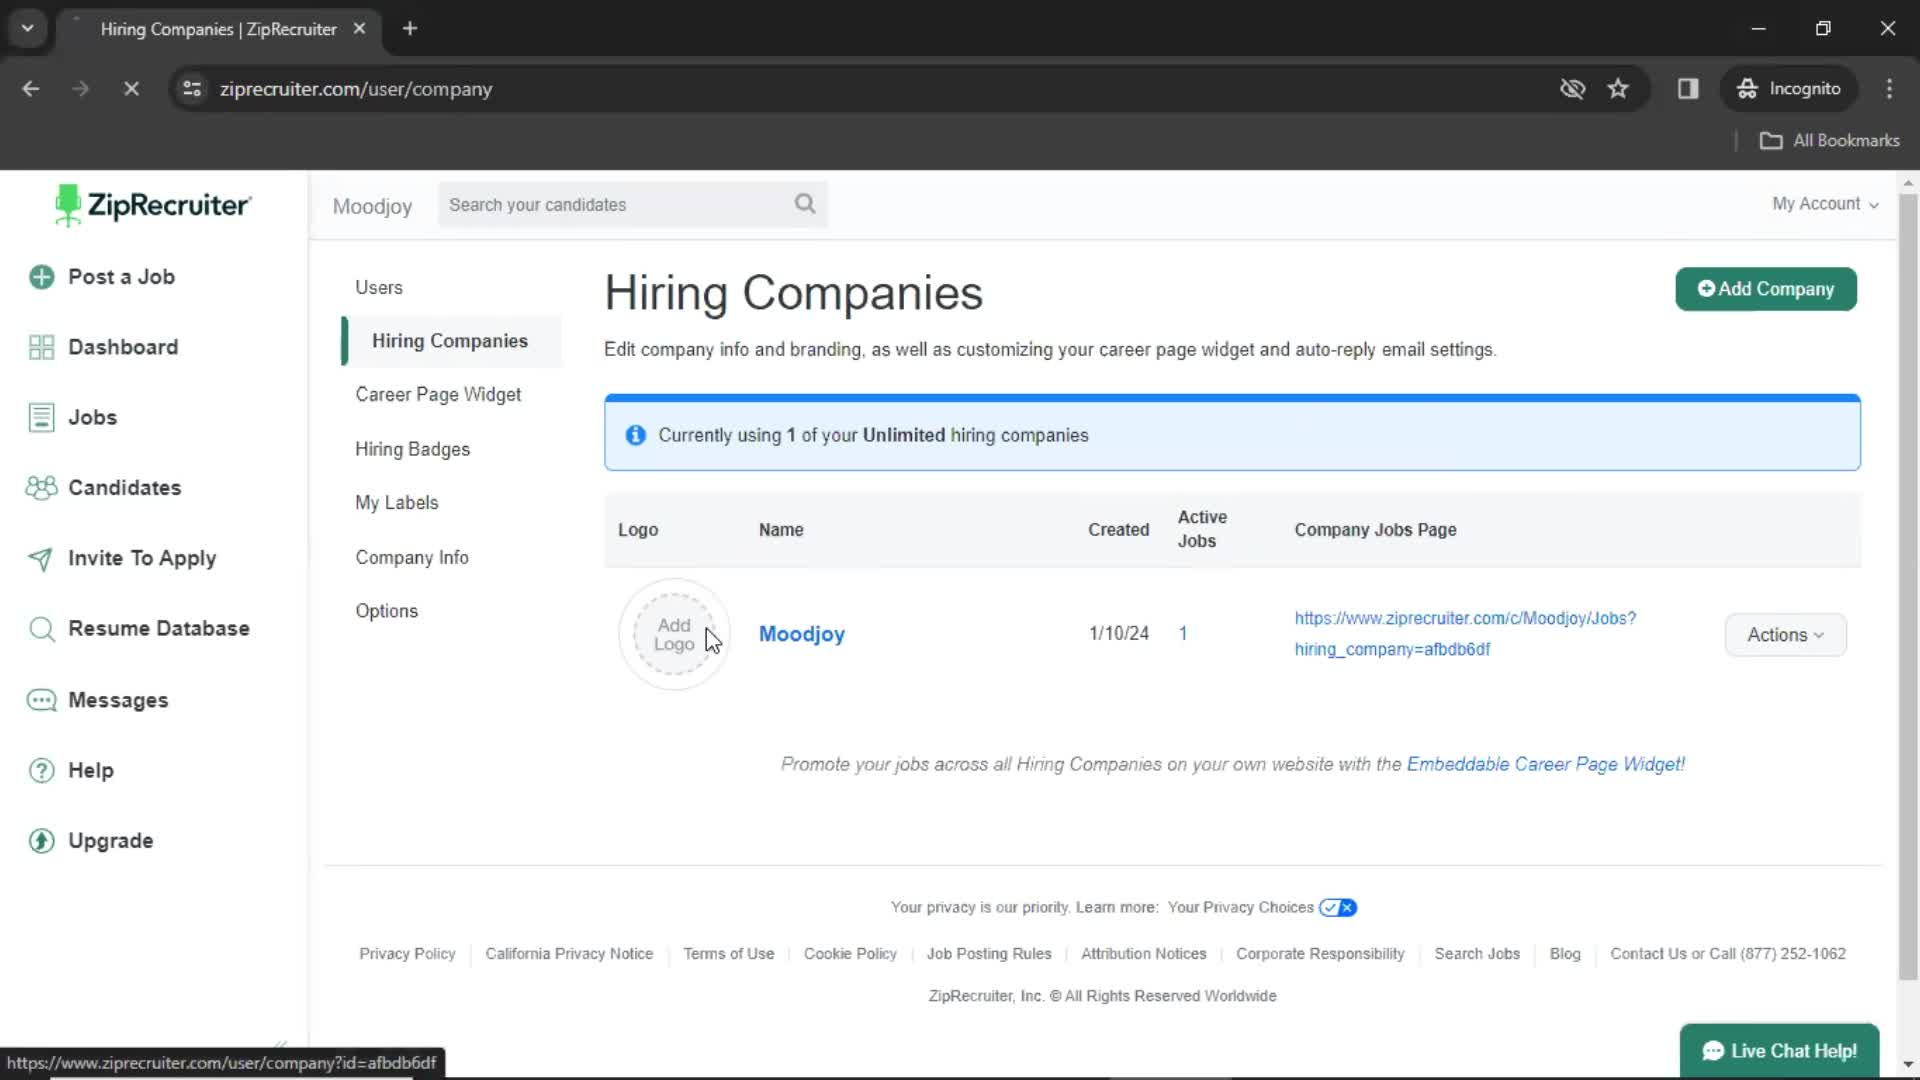Open a new browser tab
Viewport: 1920px width, 1080px height.
pyautogui.click(x=410, y=29)
